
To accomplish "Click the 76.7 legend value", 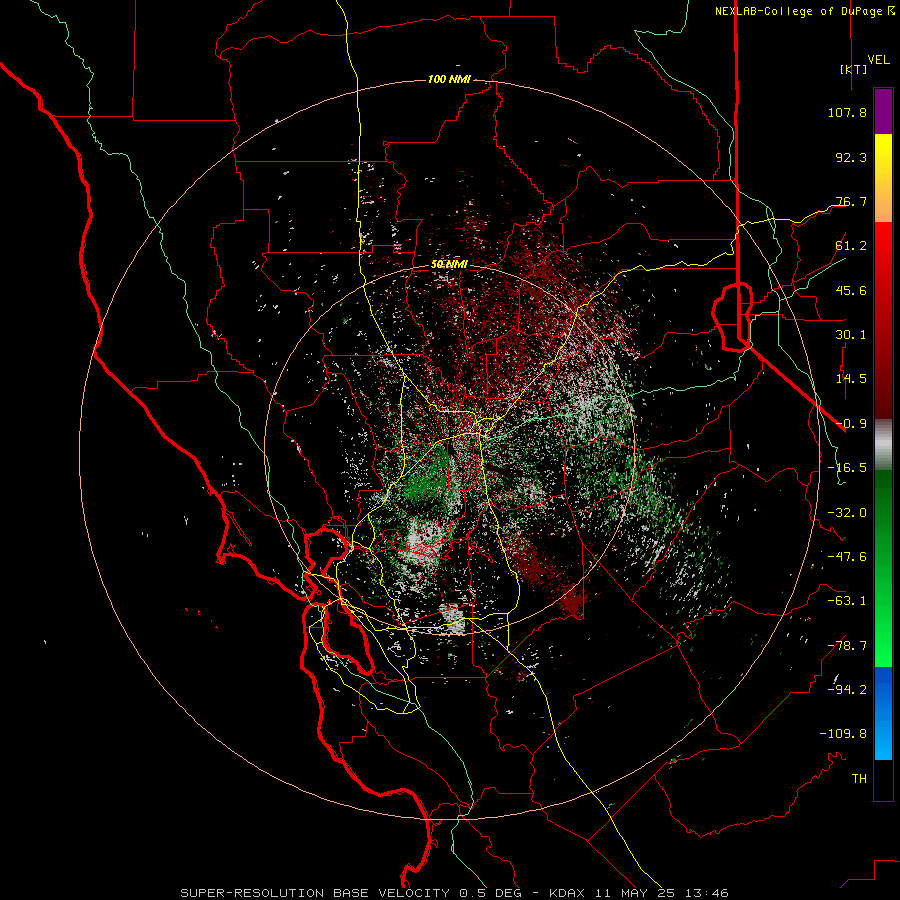I will (x=851, y=201).
